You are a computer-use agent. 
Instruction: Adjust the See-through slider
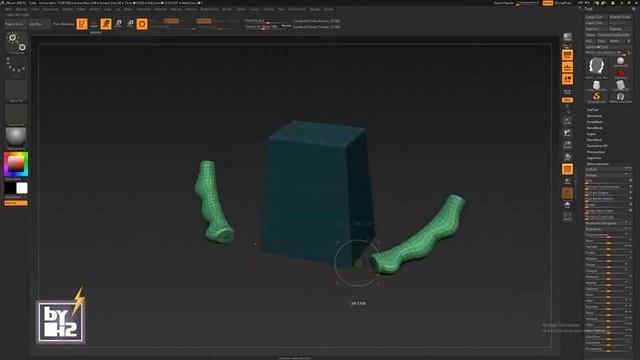[x=527, y=3]
